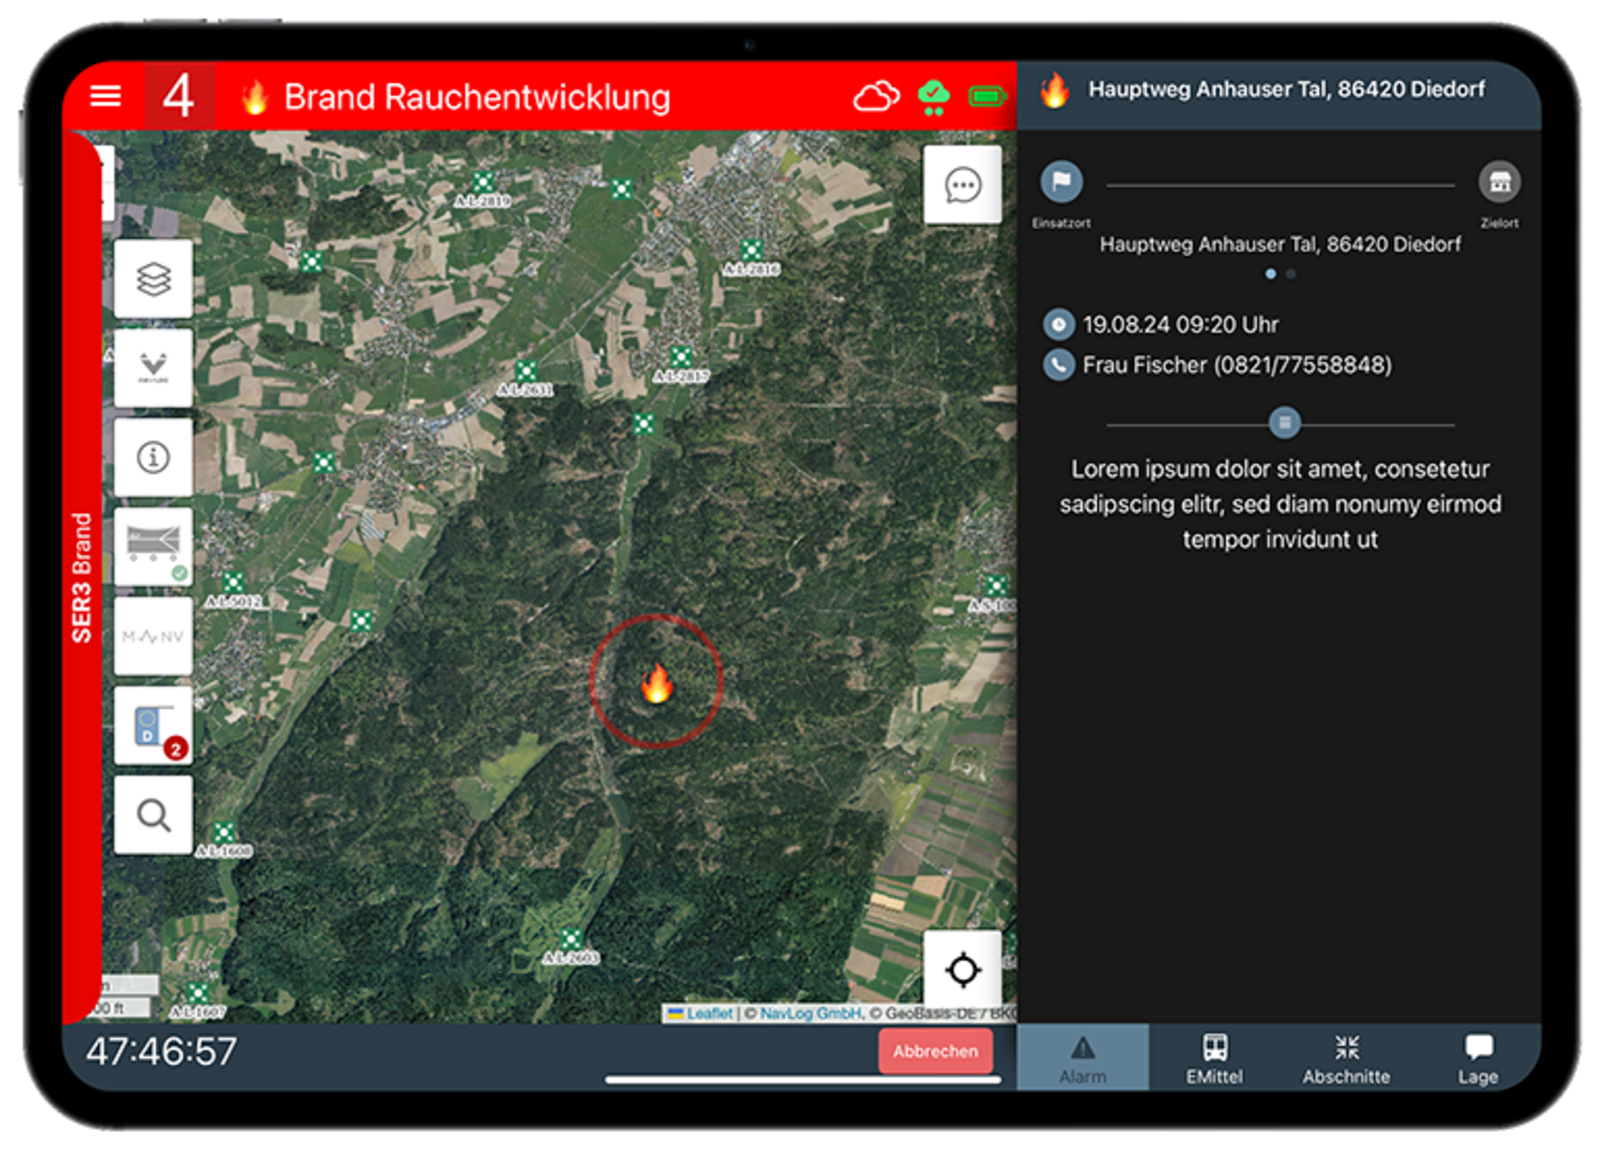Open the arrow-down navigation map button
The width and height of the screenshot is (1600, 1150).
tap(153, 368)
